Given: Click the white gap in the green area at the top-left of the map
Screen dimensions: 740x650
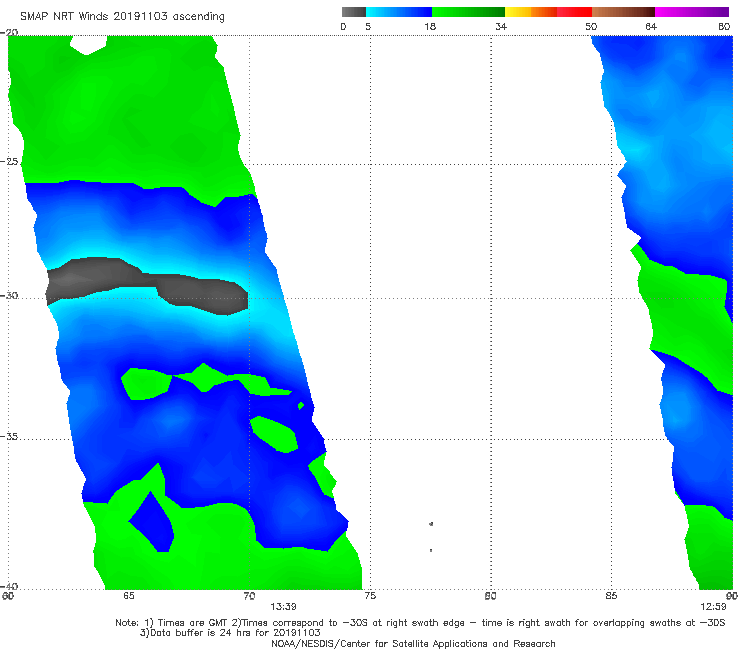Looking at the screenshot, I should (88, 45).
